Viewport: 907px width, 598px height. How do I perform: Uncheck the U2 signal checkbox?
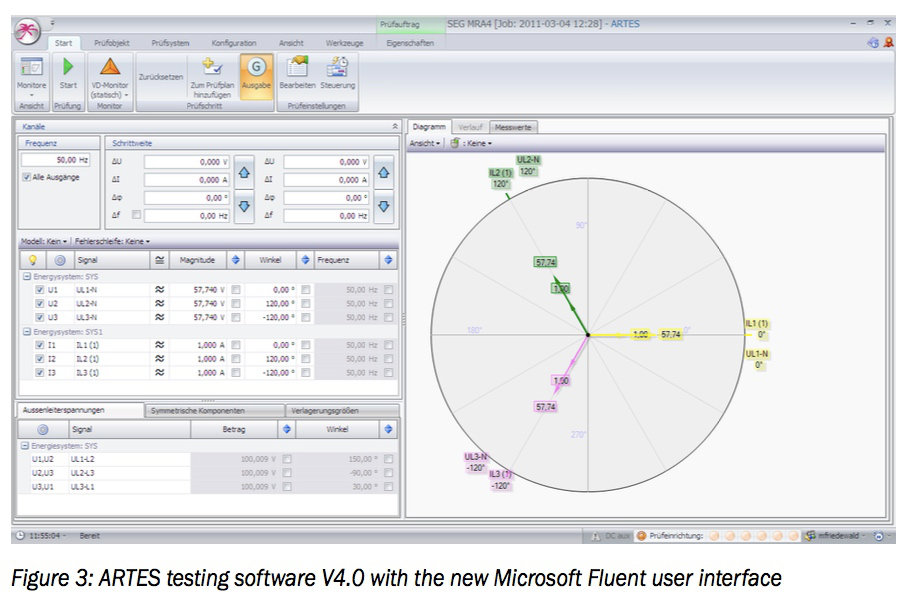[39, 303]
